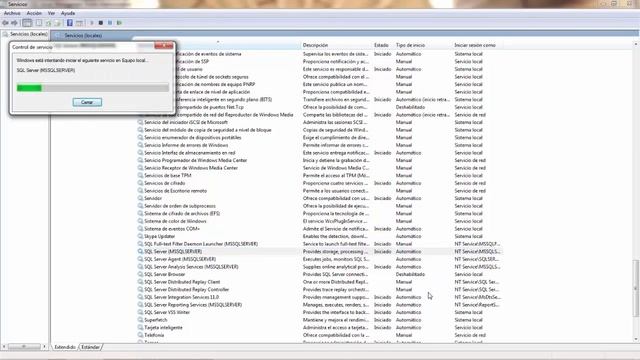Sort by the Iniciar sesión como column header
Screen dimensions: 640x360
475,45
